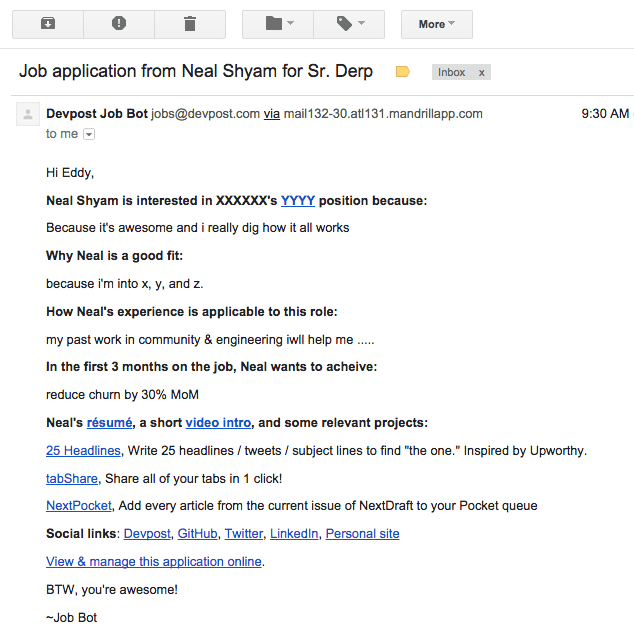Click the jobs@devpost.com sender address
634x637 pixels.
205,114
